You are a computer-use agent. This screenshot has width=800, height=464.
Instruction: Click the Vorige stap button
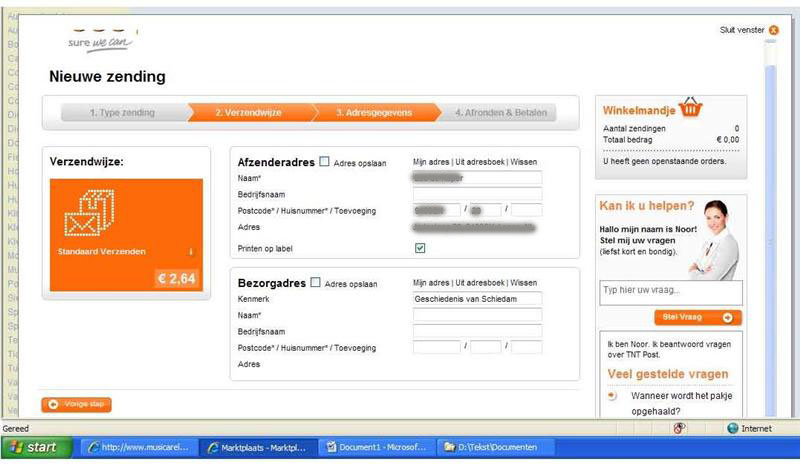coord(77,404)
